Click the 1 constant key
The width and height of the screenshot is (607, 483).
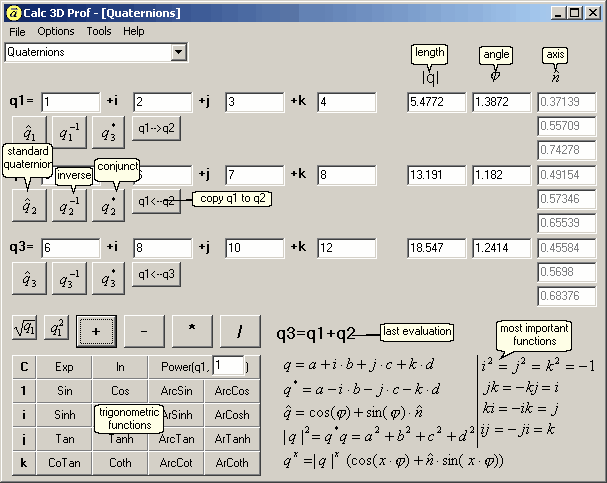click(x=24, y=391)
